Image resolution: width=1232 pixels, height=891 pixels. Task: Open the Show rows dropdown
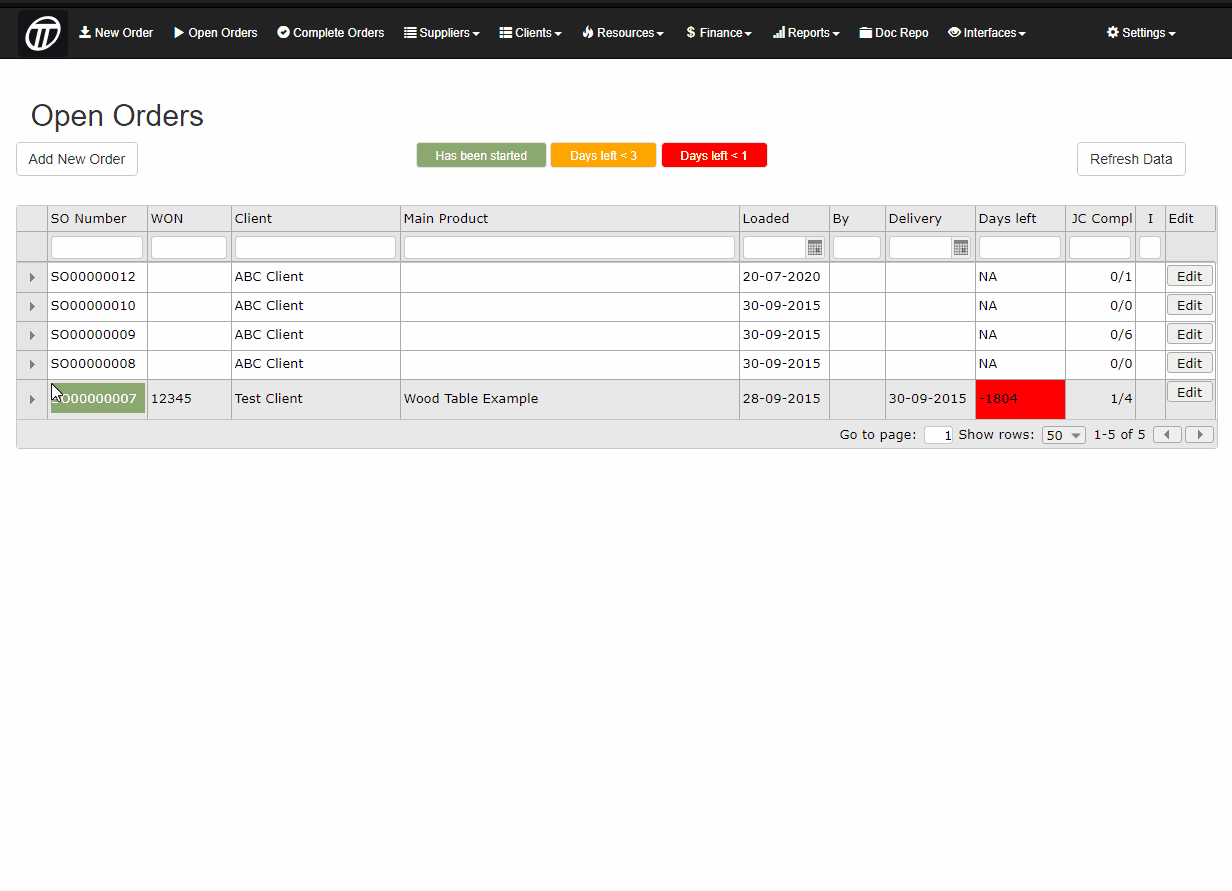(x=1063, y=435)
